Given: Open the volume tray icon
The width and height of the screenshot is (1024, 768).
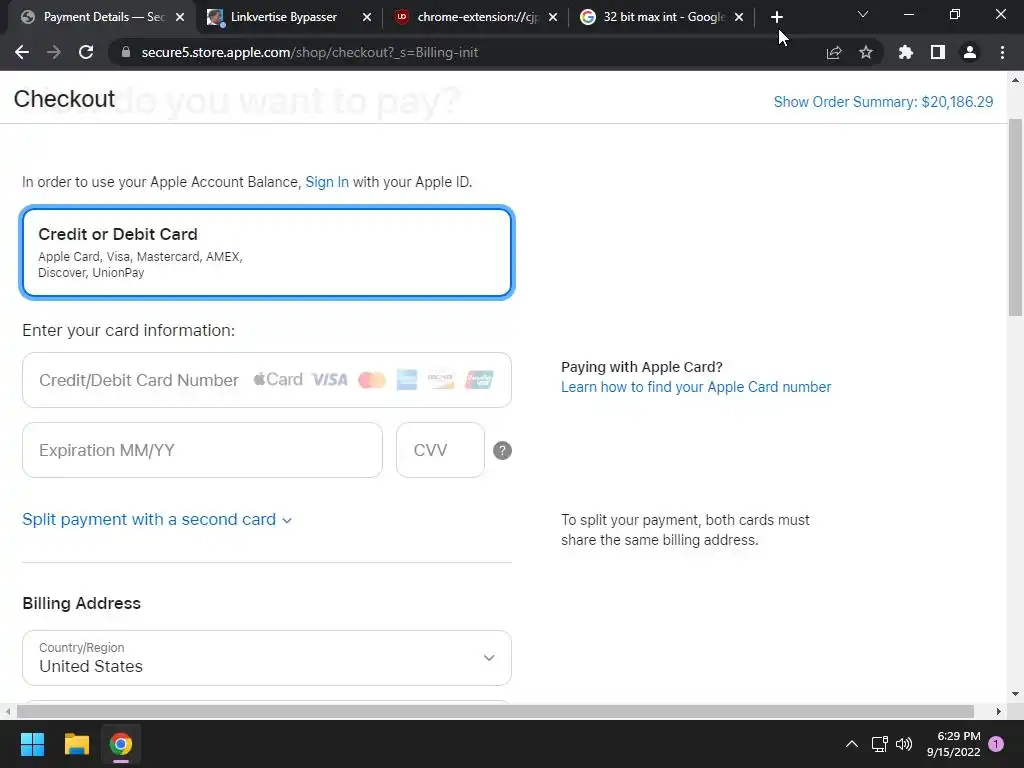Looking at the screenshot, I should point(904,744).
